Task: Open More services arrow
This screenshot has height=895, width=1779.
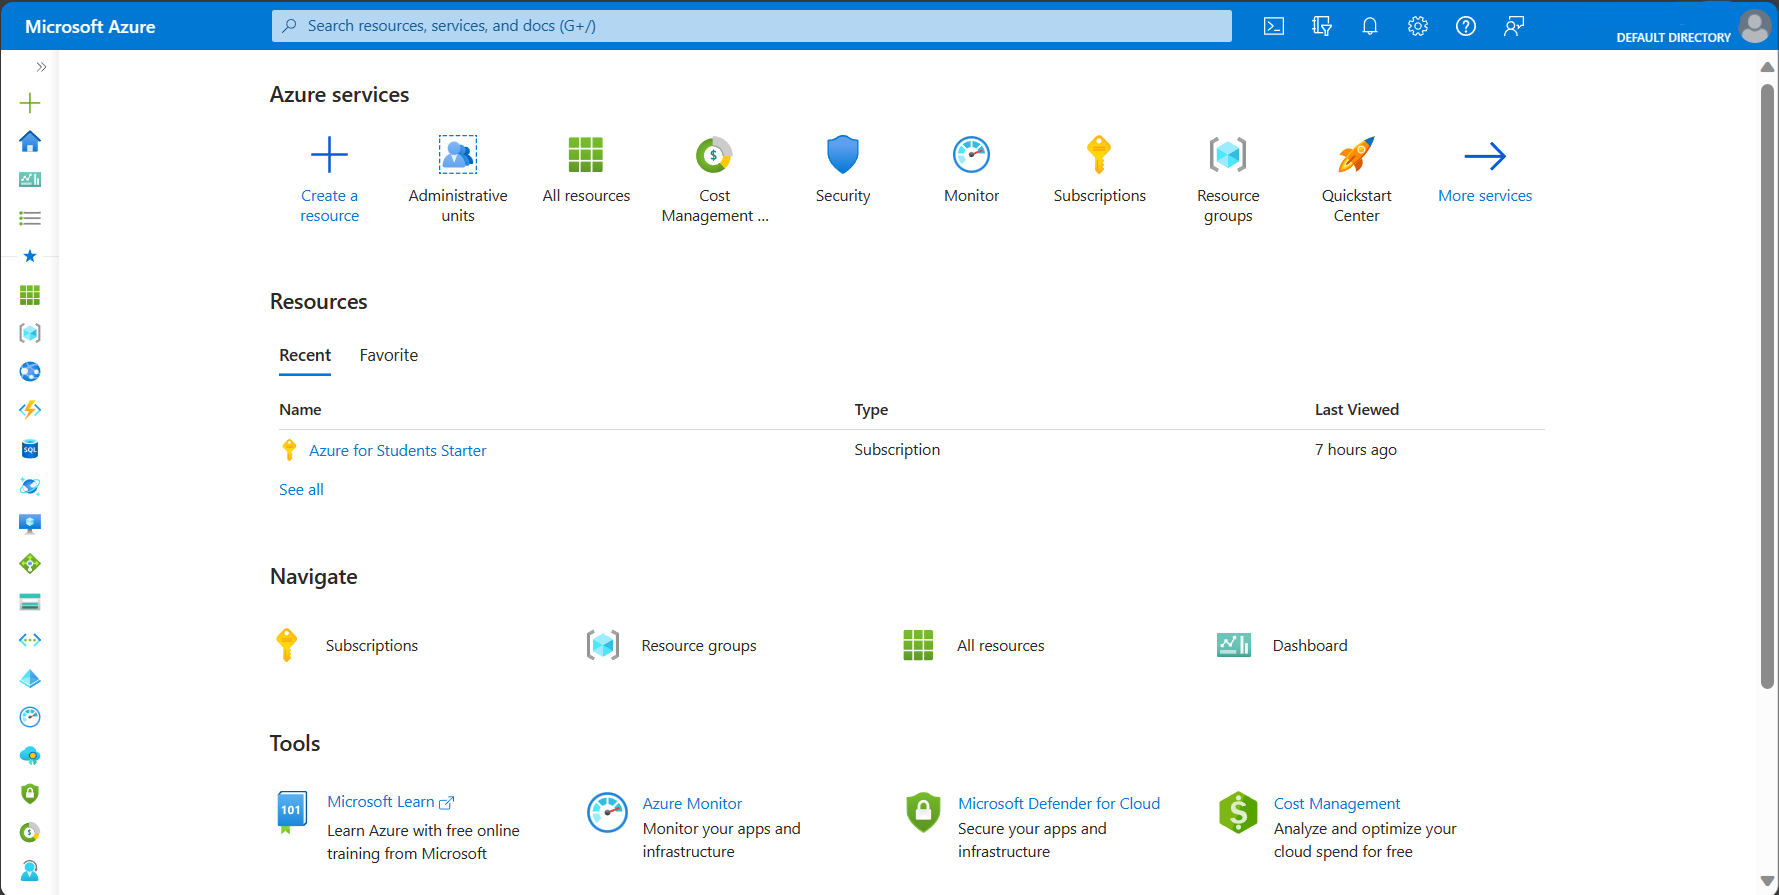Action: pos(1485,155)
